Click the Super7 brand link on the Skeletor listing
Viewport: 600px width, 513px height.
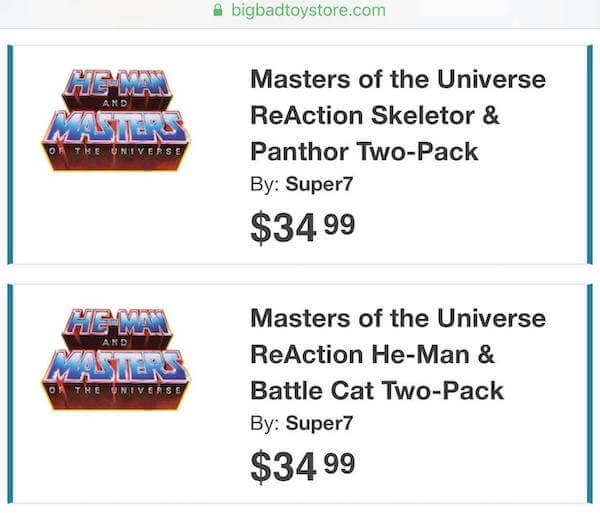319,184
